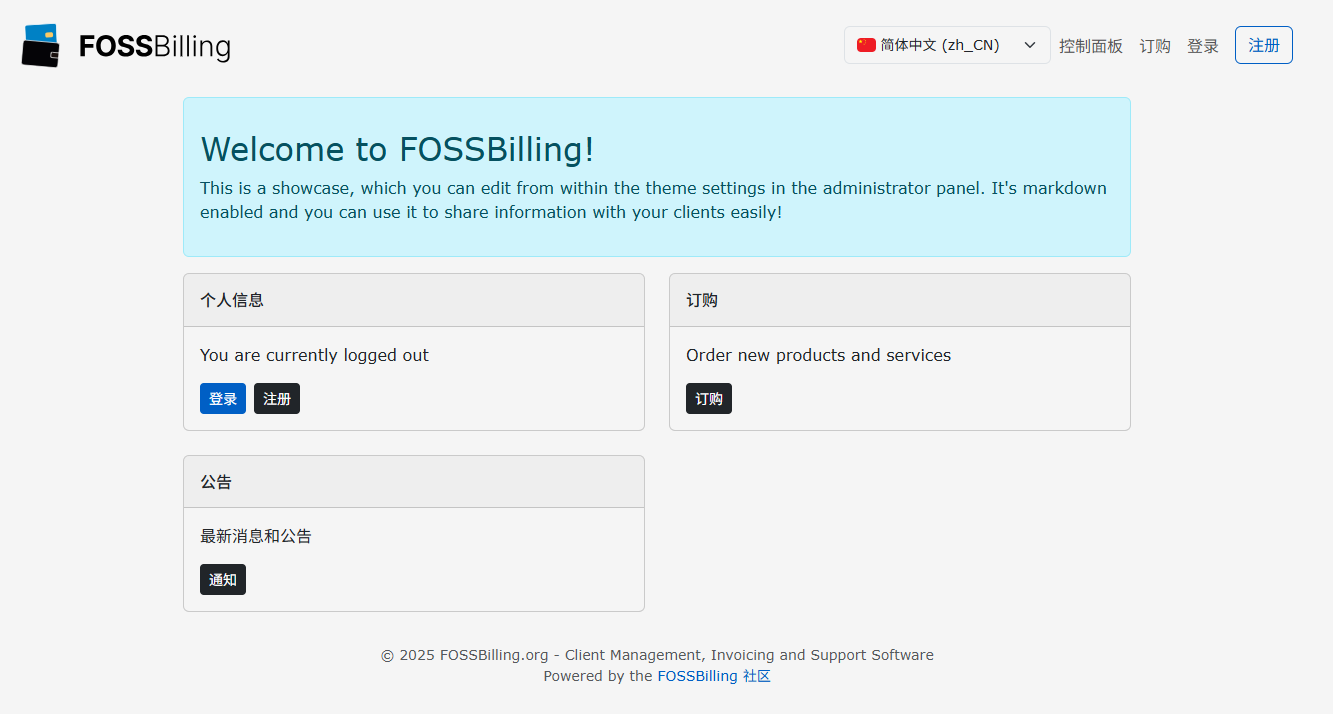Open the 简体中文 (zh_CN) language dropdown

coord(947,45)
